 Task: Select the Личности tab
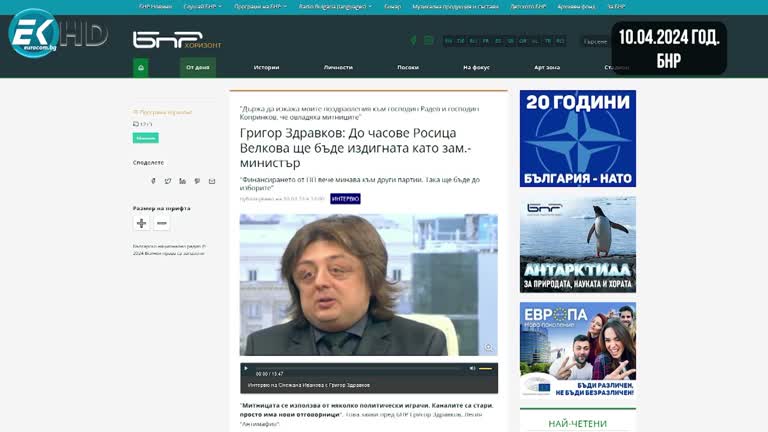coord(338,68)
